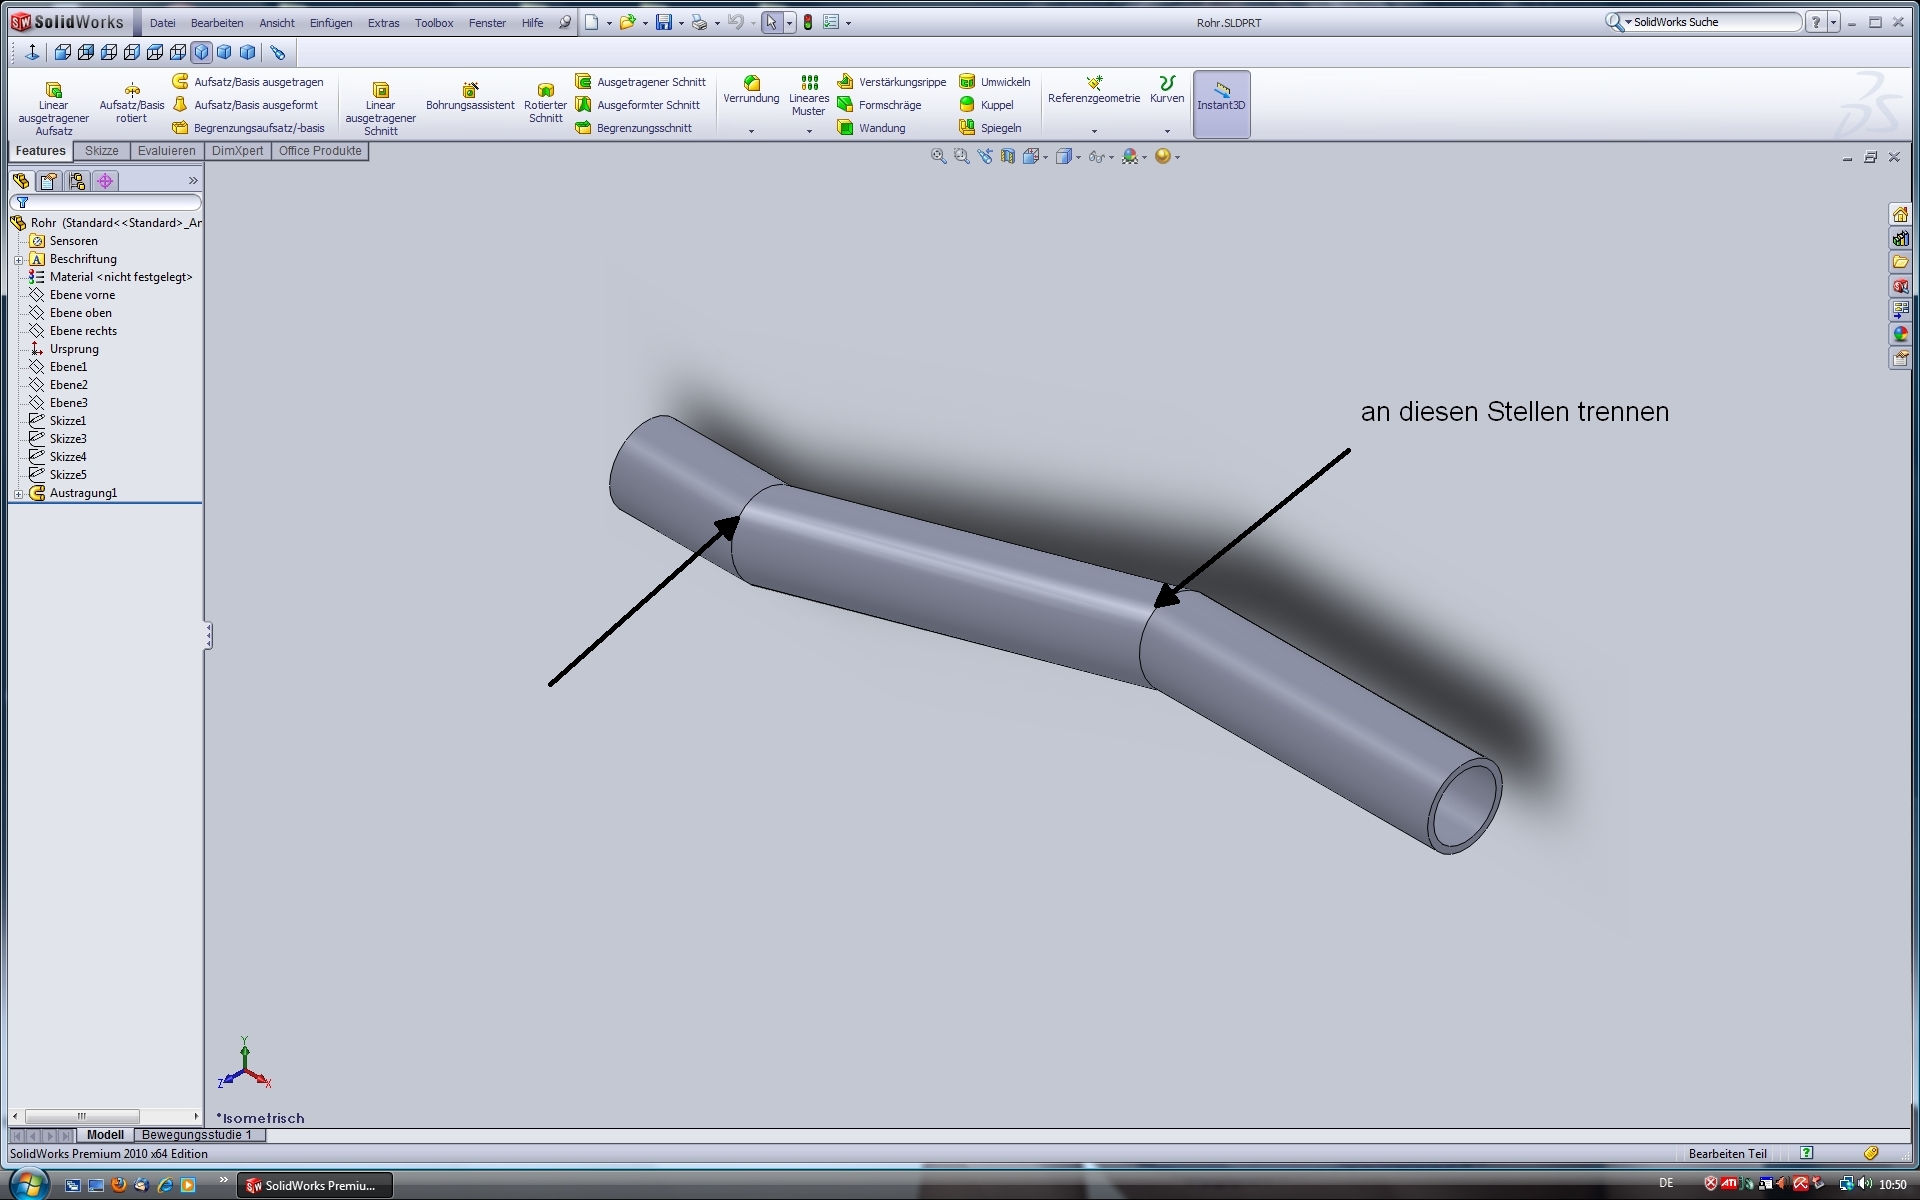
Task: Click the Print icon
Action: click(699, 23)
